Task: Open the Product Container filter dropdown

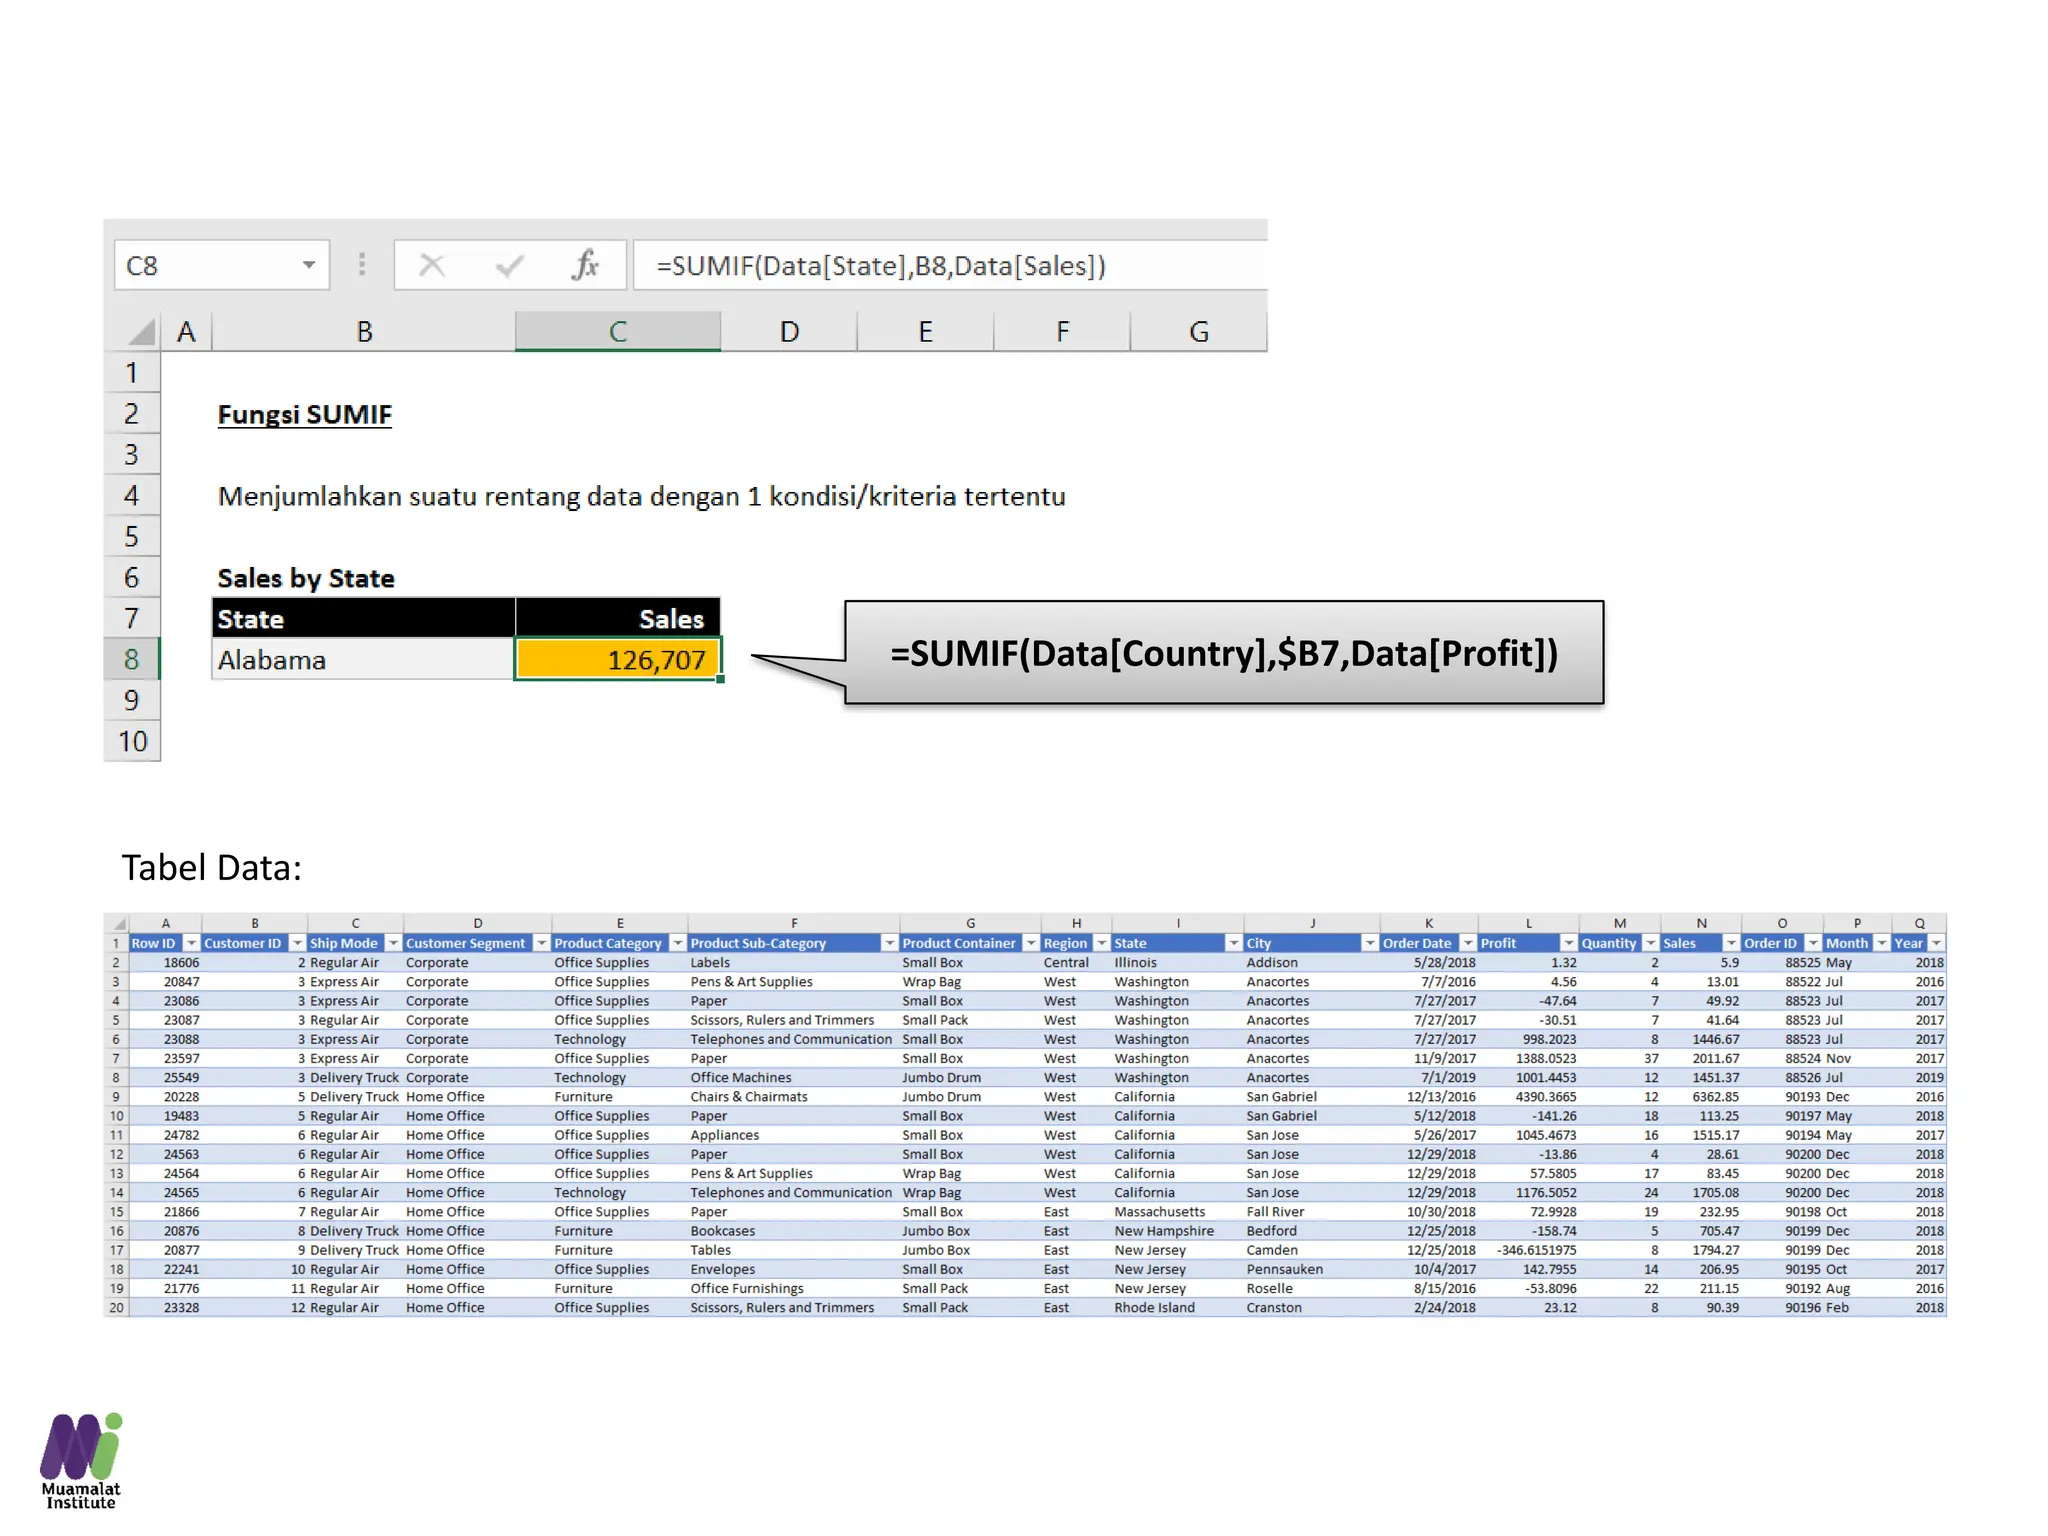Action: point(1030,943)
